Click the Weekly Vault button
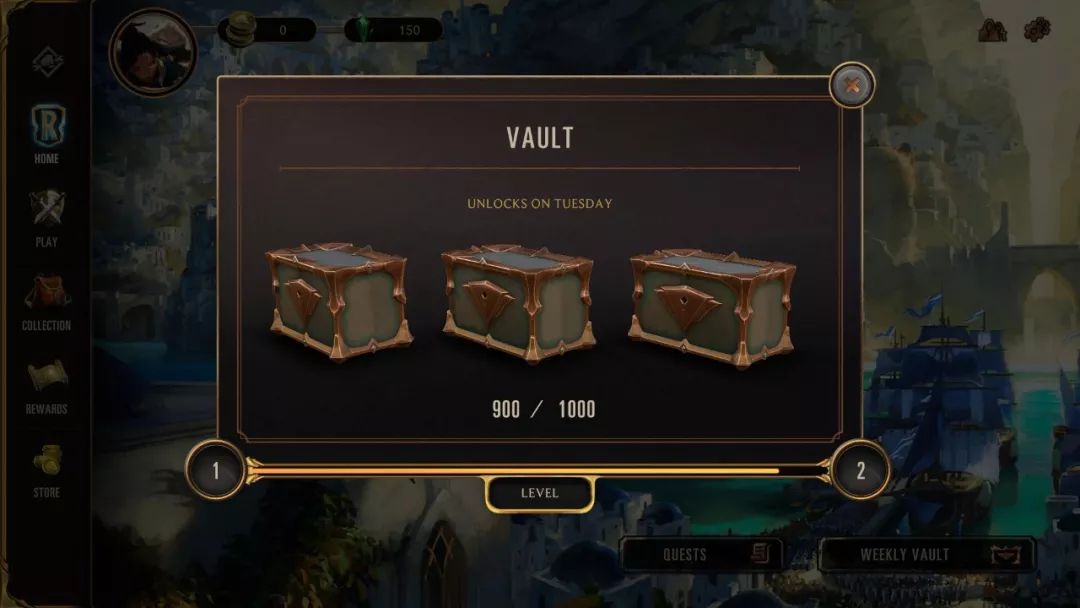The image size is (1080, 608). click(x=927, y=554)
